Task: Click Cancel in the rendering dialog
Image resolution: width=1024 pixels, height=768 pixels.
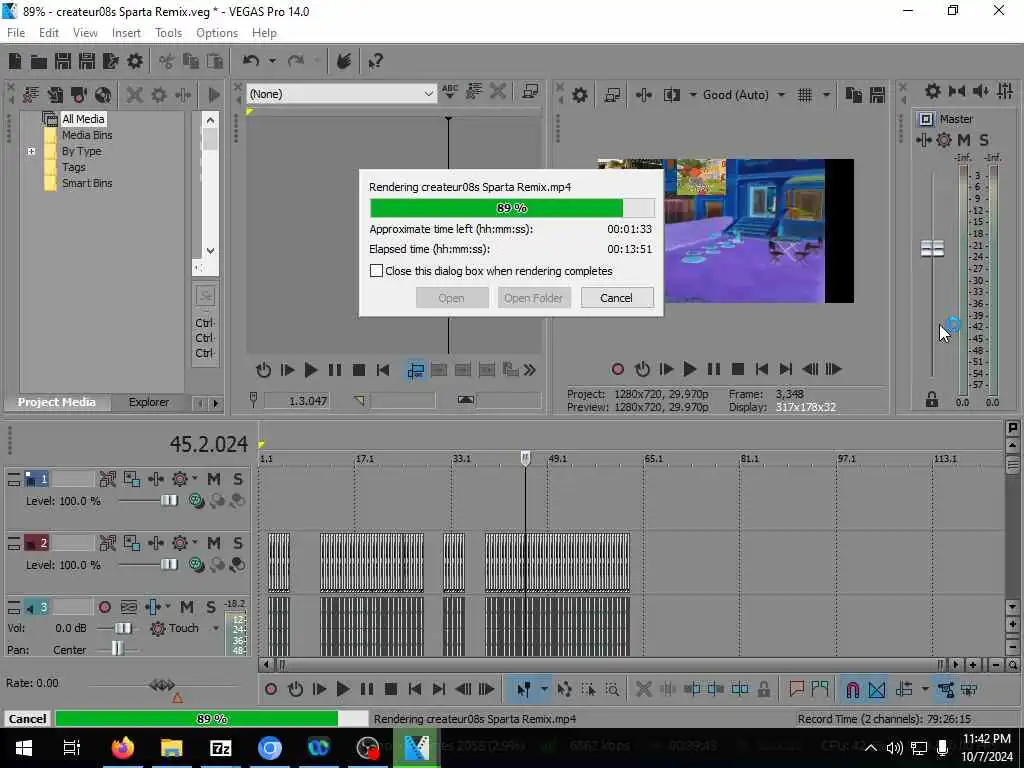Action: coord(616,298)
